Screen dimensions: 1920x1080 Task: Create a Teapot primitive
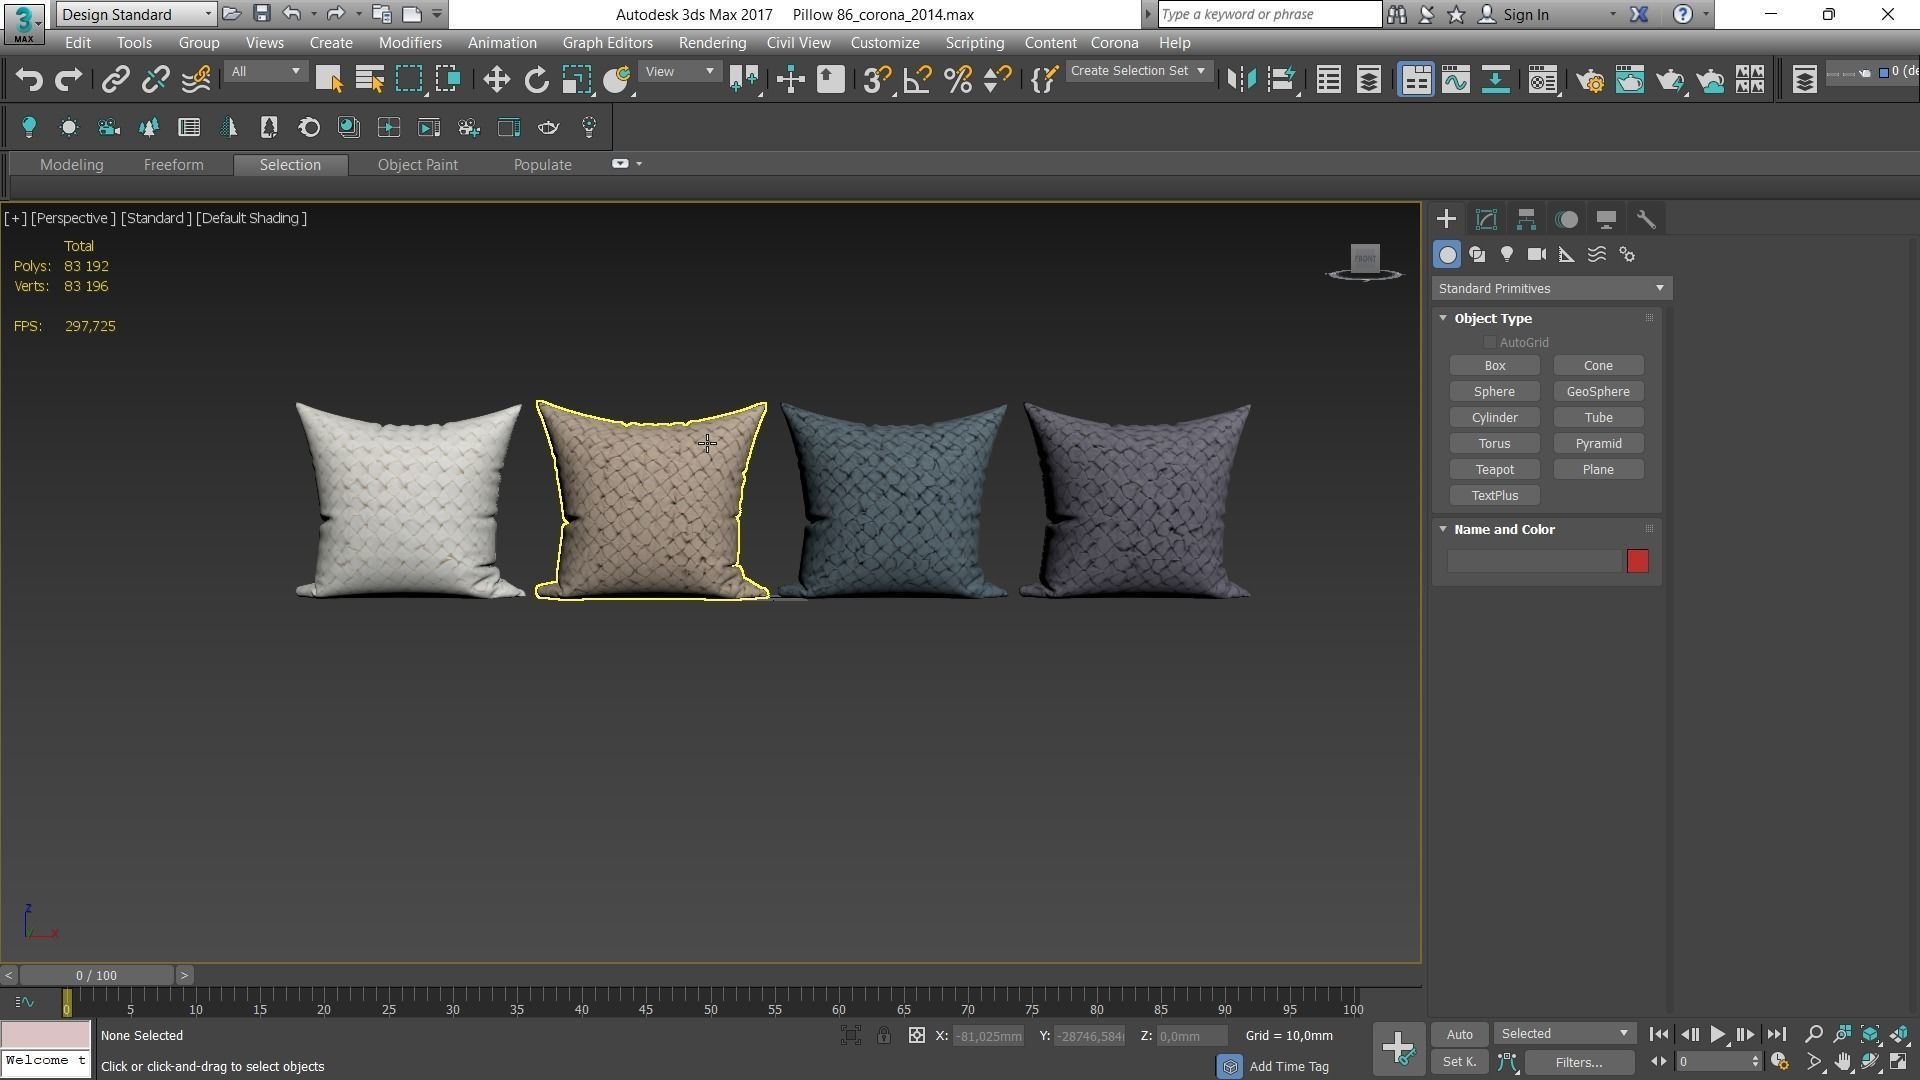1495,470
